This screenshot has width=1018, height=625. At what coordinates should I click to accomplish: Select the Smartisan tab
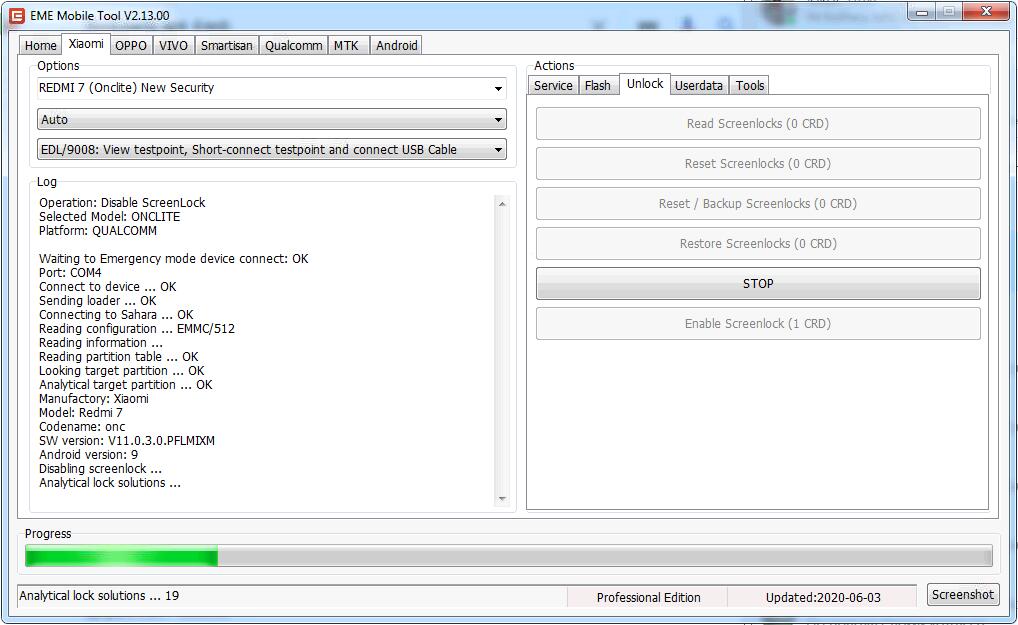pos(227,45)
